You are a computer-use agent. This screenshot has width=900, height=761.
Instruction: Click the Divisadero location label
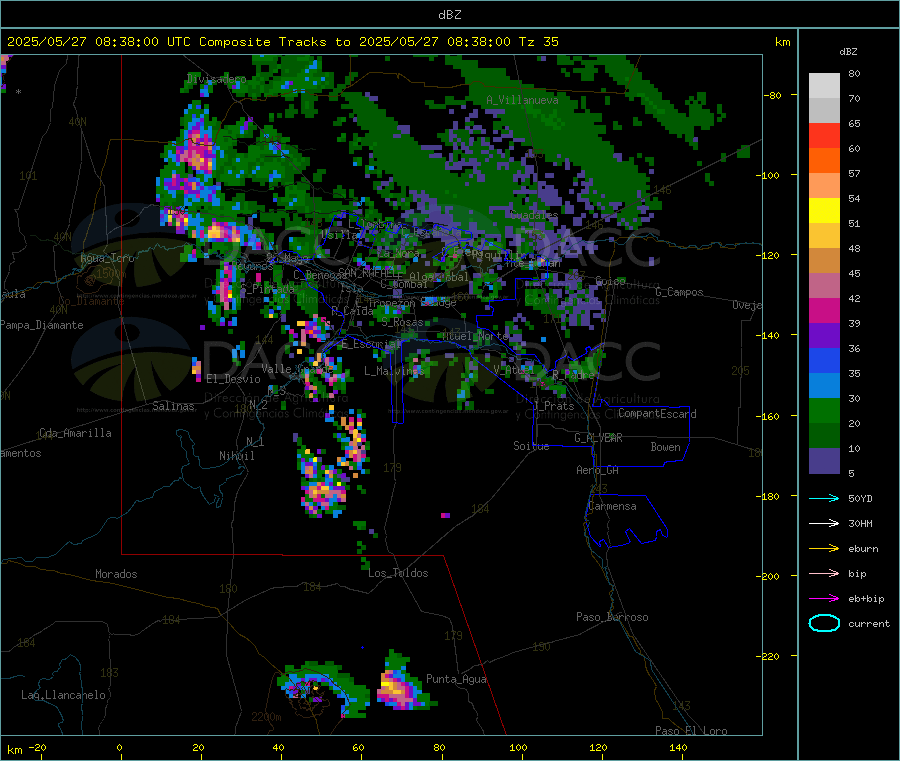(216, 79)
